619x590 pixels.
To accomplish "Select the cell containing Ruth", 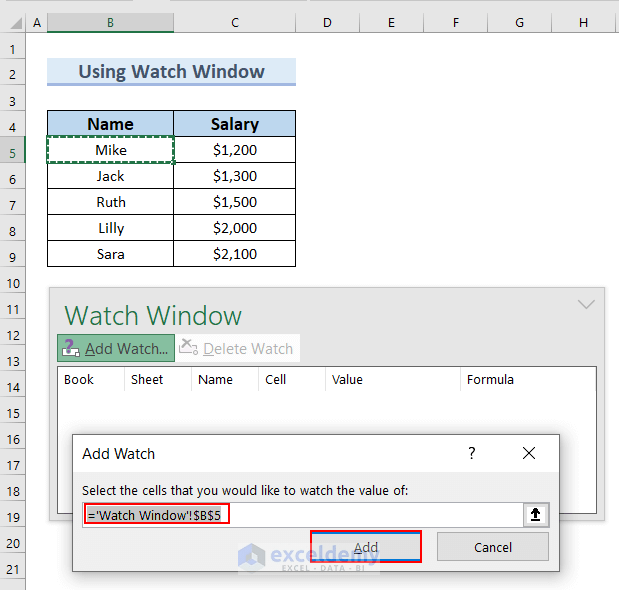I will tap(111, 202).
